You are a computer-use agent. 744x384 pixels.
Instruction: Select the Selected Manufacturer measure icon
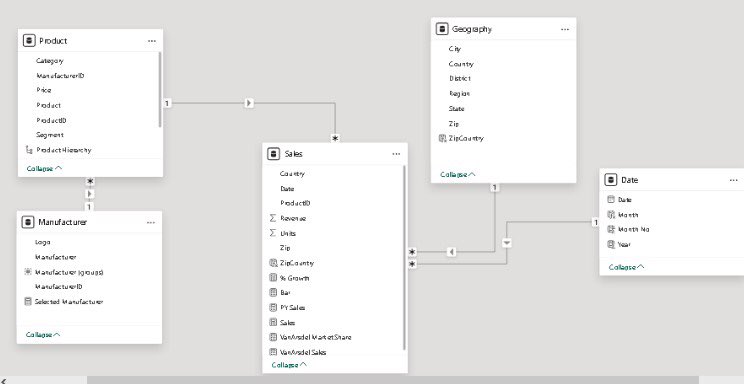[28, 301]
